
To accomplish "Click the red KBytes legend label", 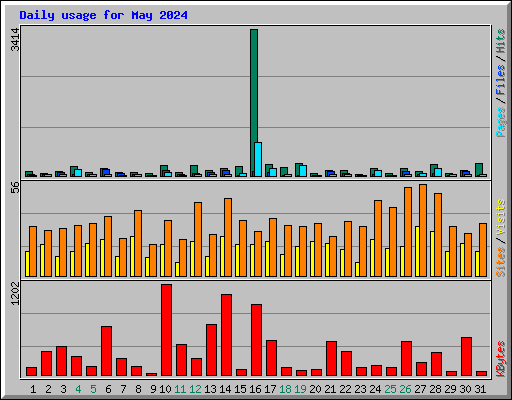I will tap(500, 359).
